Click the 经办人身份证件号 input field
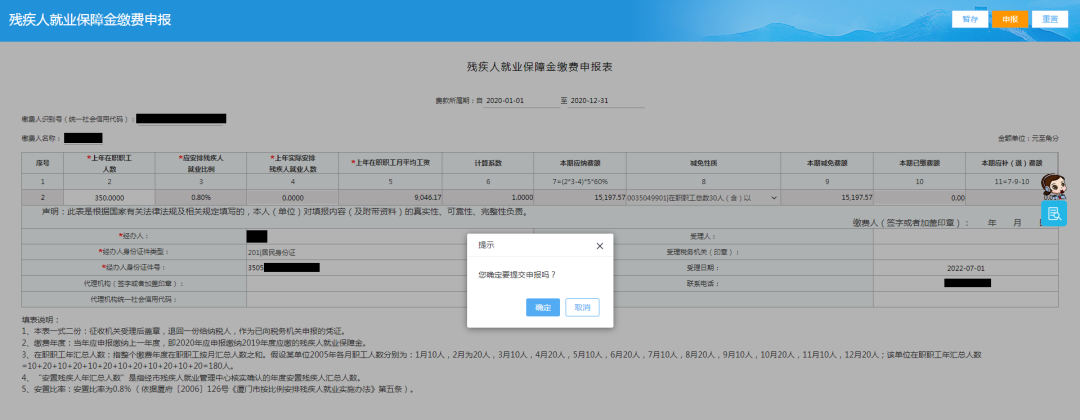The height and width of the screenshot is (420, 1080). tap(355, 268)
